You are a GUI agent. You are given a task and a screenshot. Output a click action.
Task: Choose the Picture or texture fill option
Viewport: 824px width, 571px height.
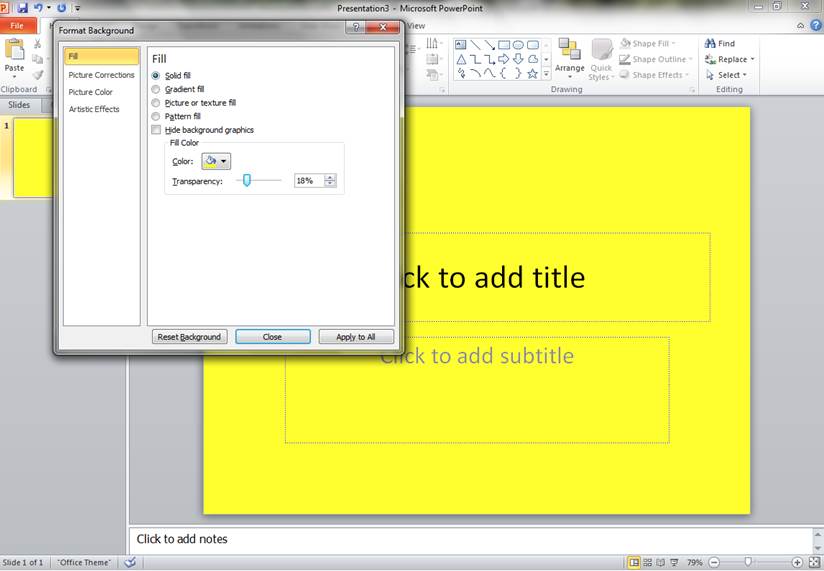pyautogui.click(x=155, y=103)
